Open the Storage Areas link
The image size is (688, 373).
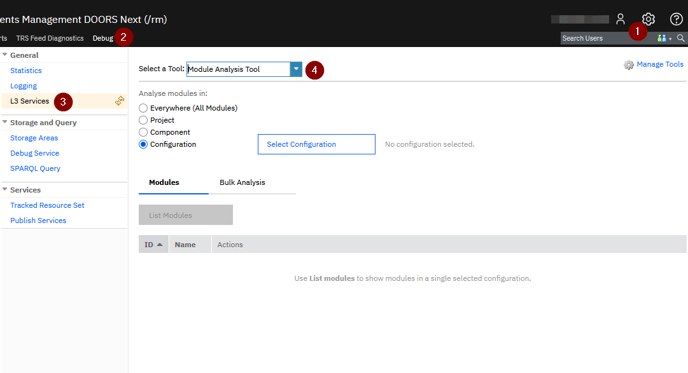point(34,138)
